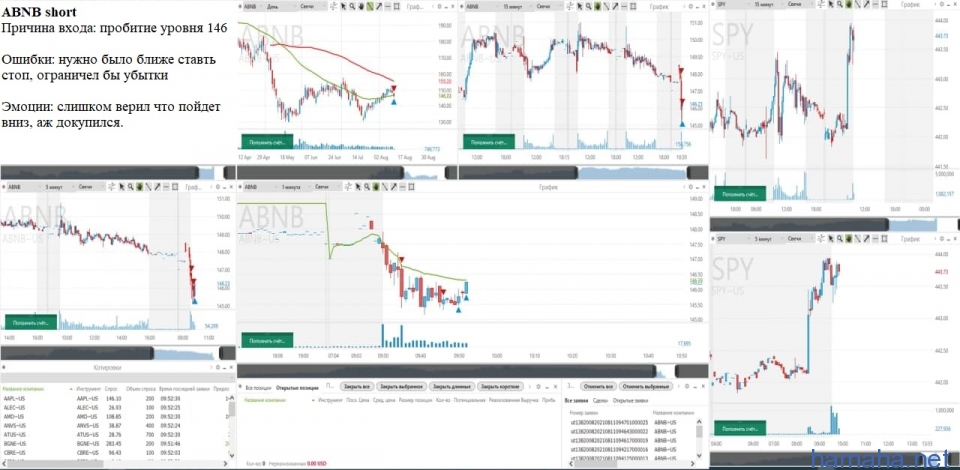The image size is (960, 470).
Task: Switch to Все заявки tab
Action: 577,399
